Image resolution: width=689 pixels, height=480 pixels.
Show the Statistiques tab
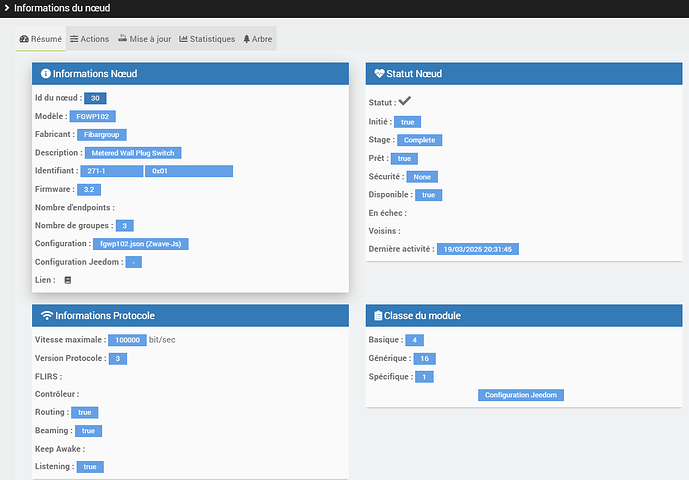[207, 39]
